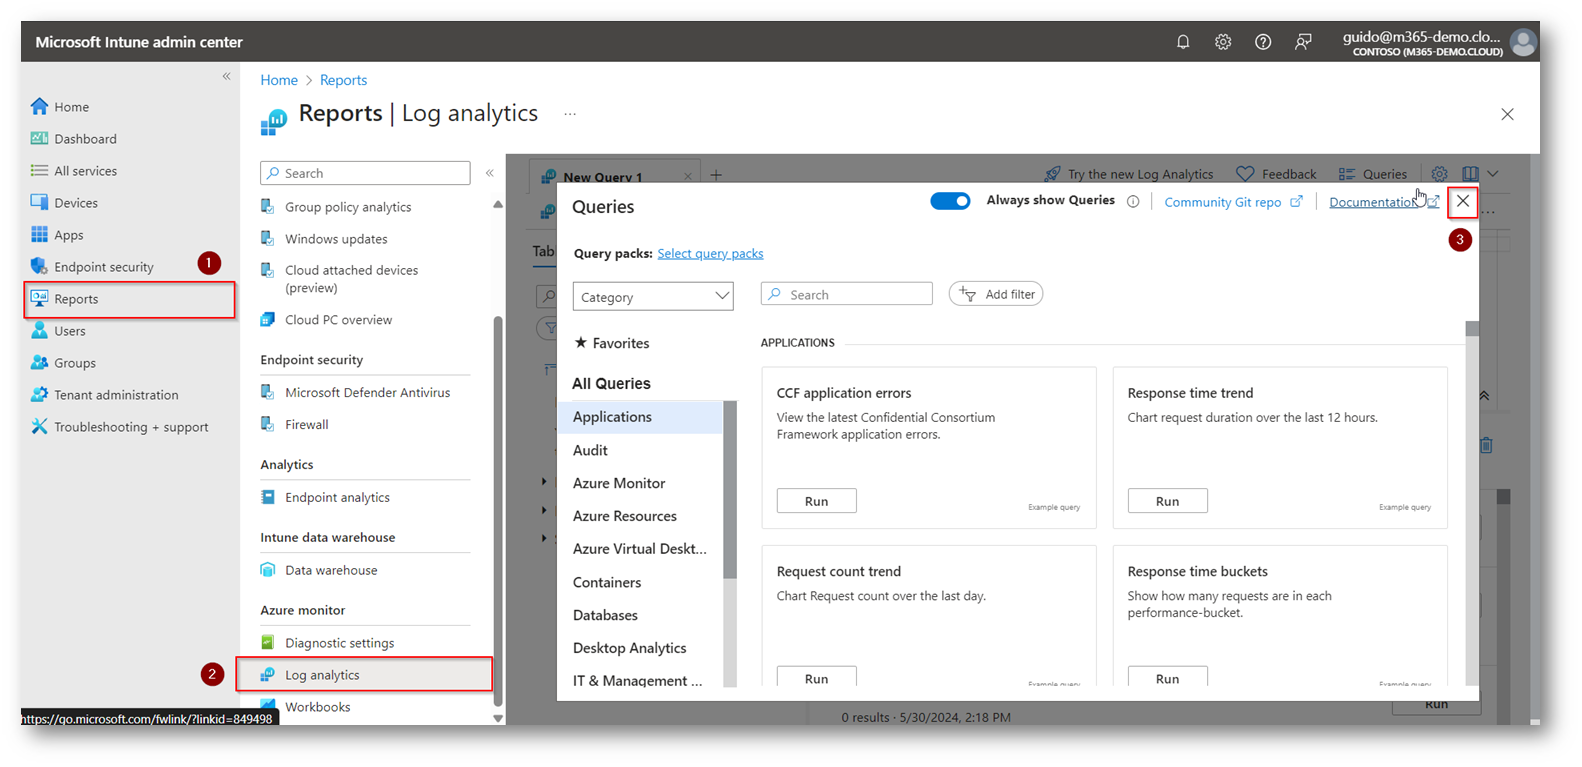Add a new query tab with plus
This screenshot has height=767, width=1582.
(x=716, y=175)
